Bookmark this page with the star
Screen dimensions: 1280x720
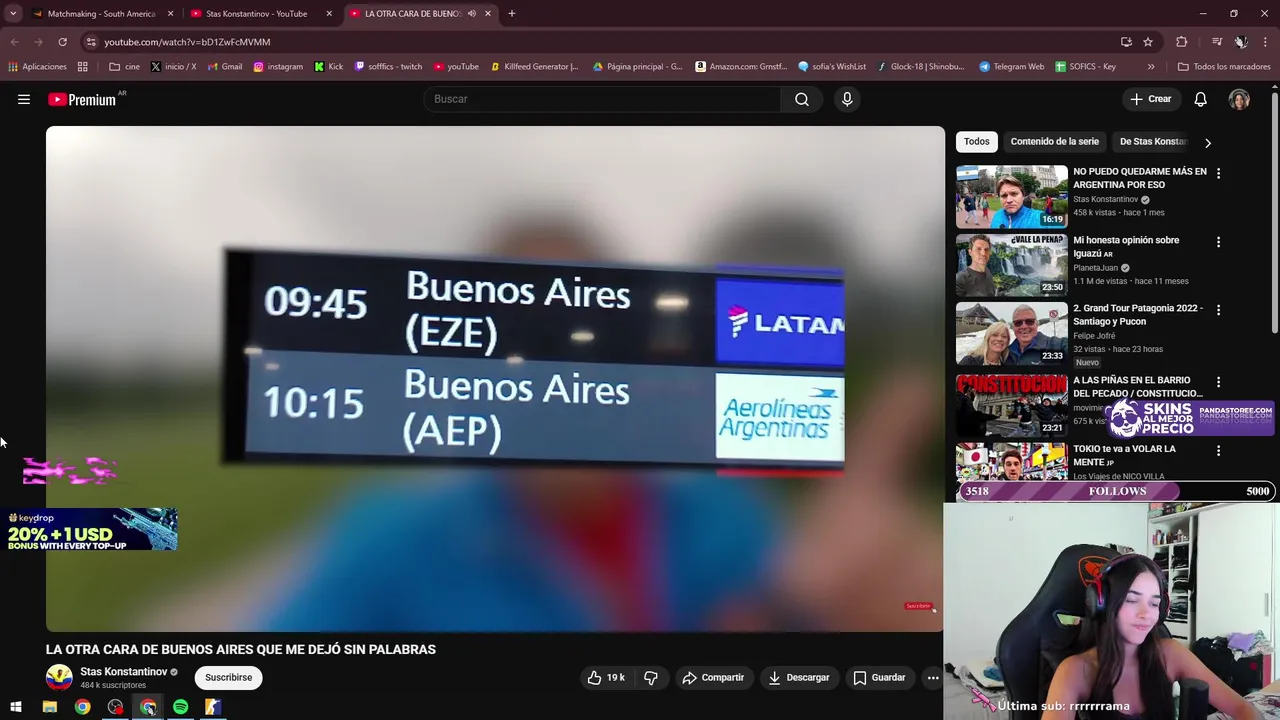pos(1148,42)
